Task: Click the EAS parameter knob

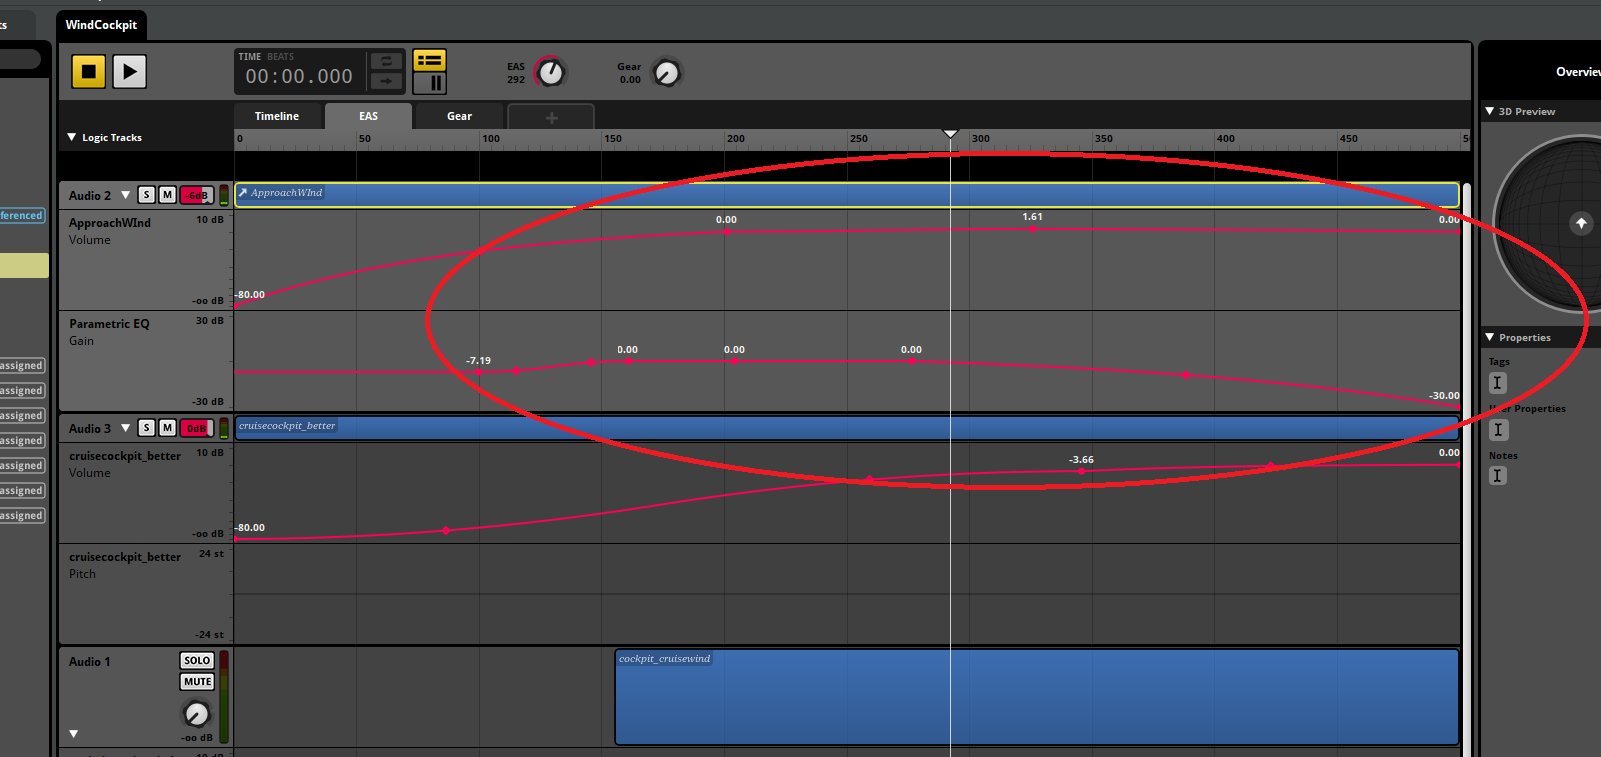Action: [550, 72]
